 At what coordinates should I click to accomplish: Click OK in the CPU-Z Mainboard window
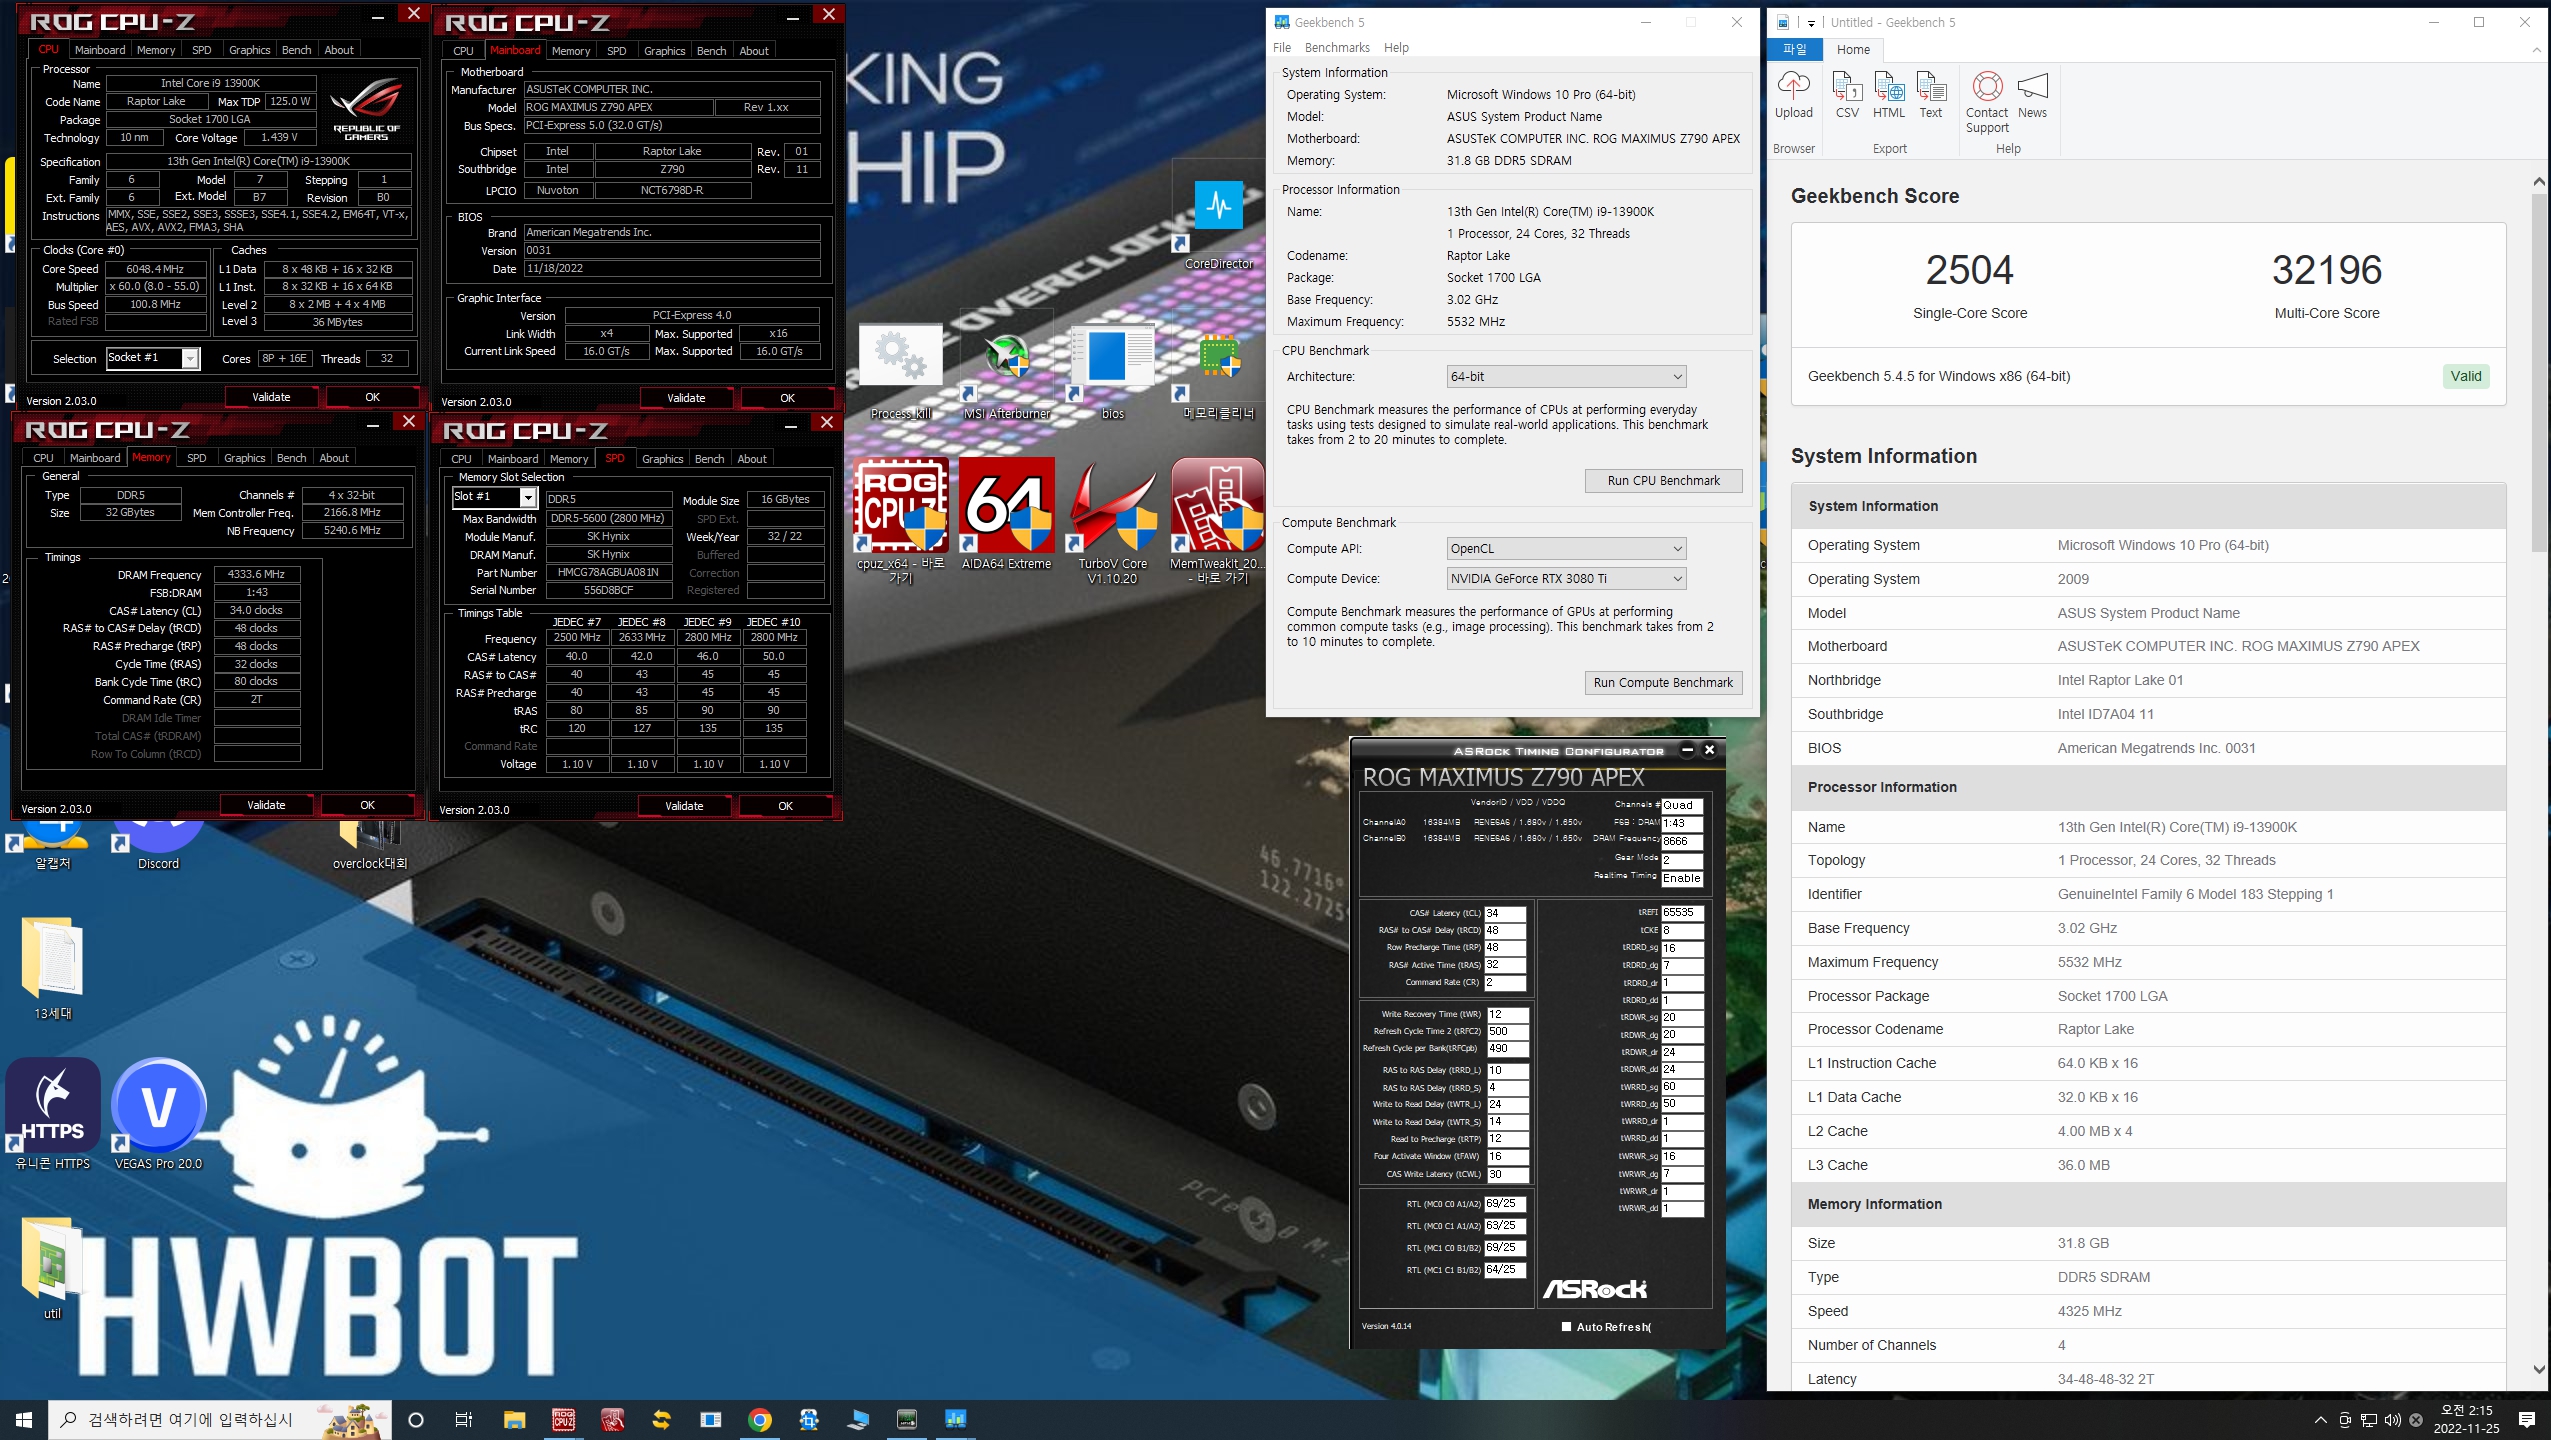pos(787,398)
